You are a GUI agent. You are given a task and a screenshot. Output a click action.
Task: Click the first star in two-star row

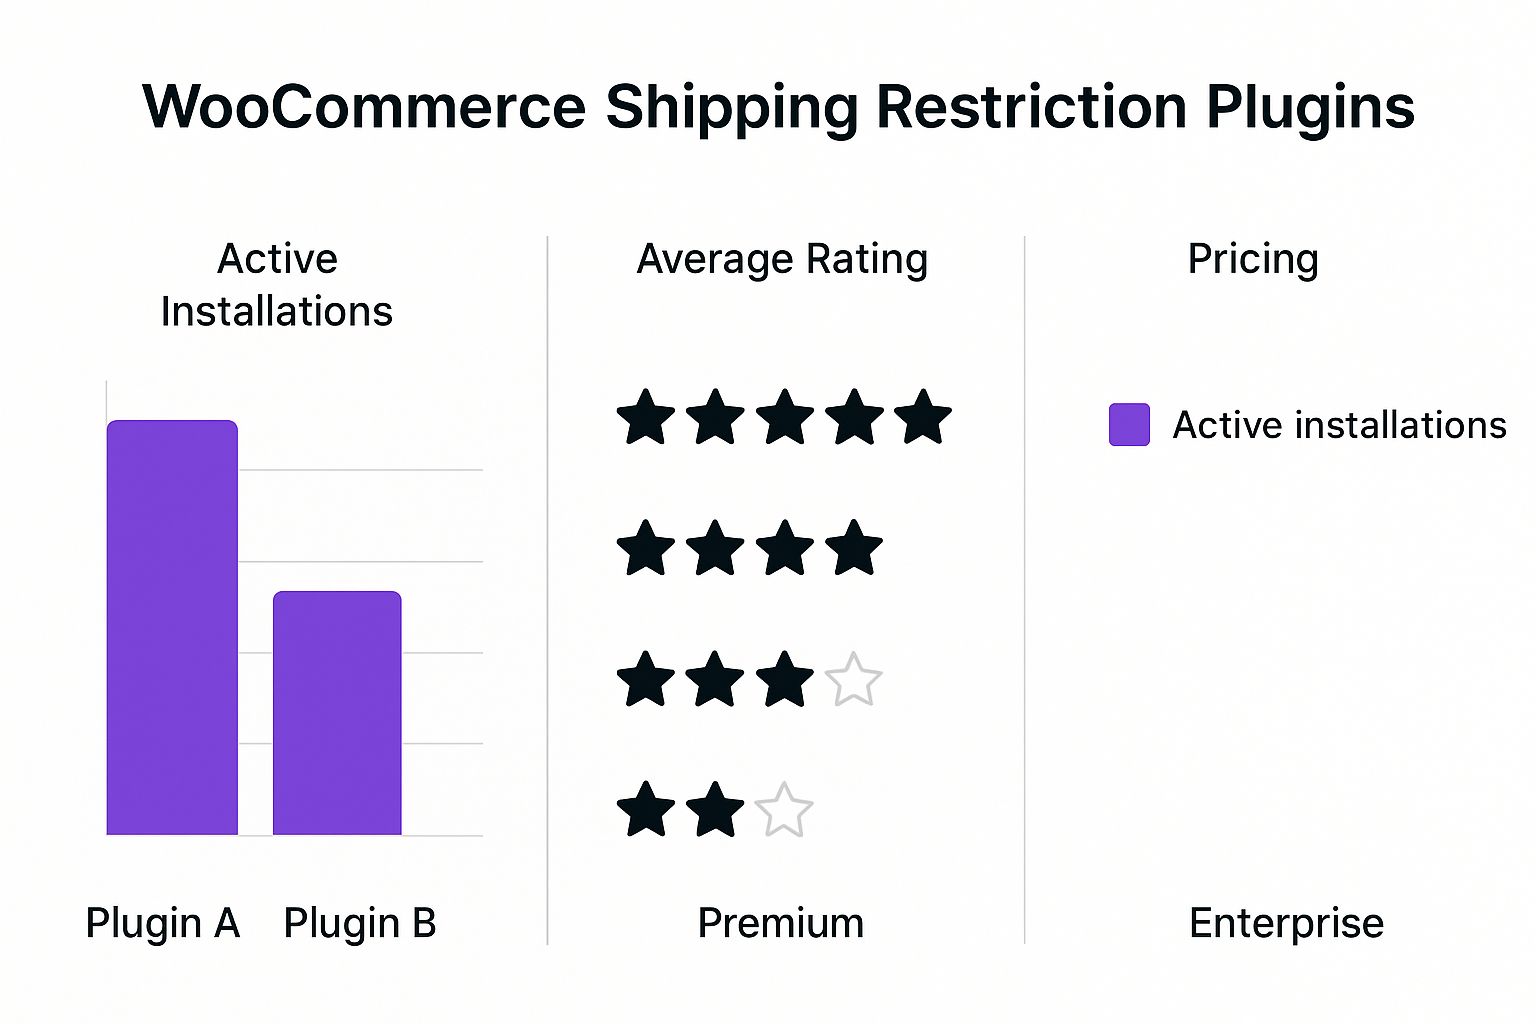(x=646, y=809)
